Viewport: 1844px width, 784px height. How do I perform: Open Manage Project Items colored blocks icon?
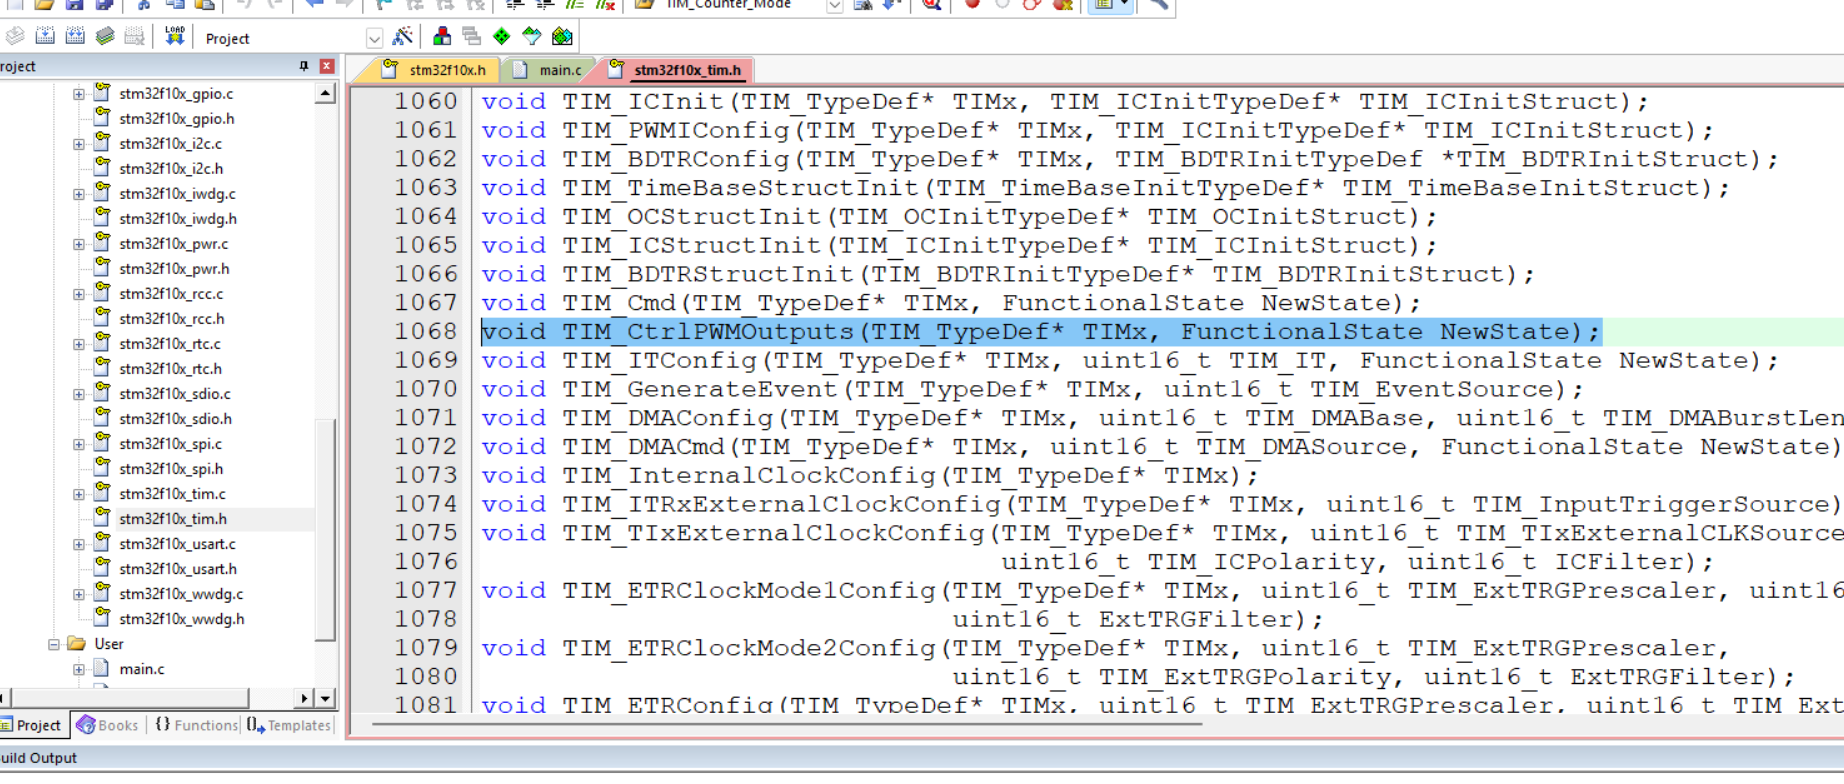[442, 37]
